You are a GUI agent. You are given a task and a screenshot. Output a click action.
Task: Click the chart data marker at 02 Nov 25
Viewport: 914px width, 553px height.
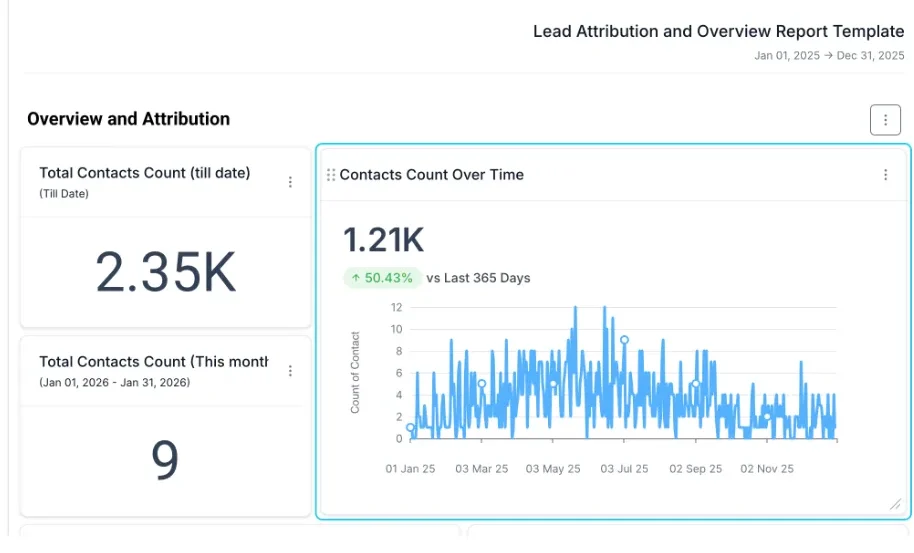click(767, 416)
